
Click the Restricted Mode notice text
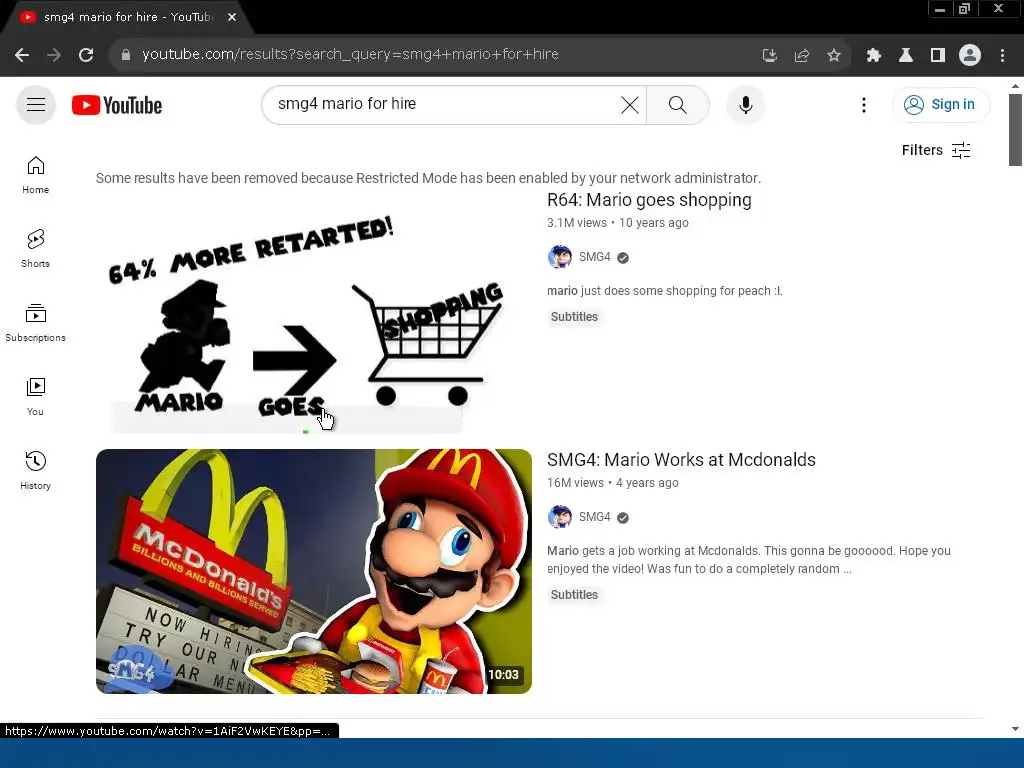[x=428, y=178]
